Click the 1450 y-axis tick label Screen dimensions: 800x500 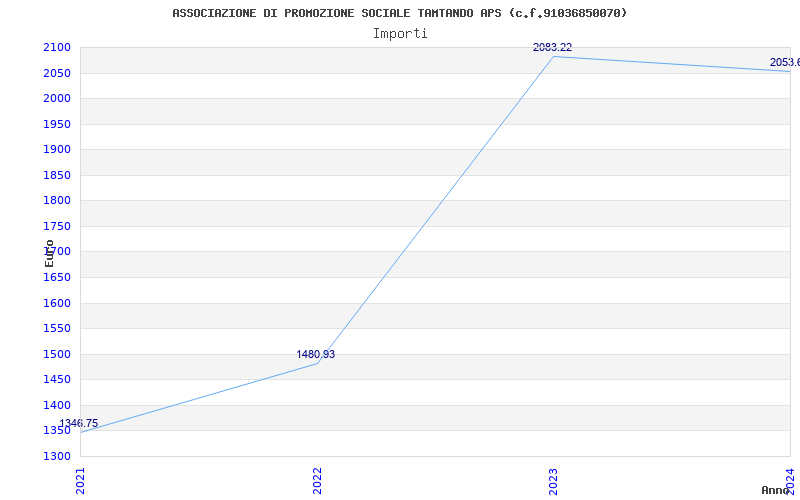click(x=57, y=380)
